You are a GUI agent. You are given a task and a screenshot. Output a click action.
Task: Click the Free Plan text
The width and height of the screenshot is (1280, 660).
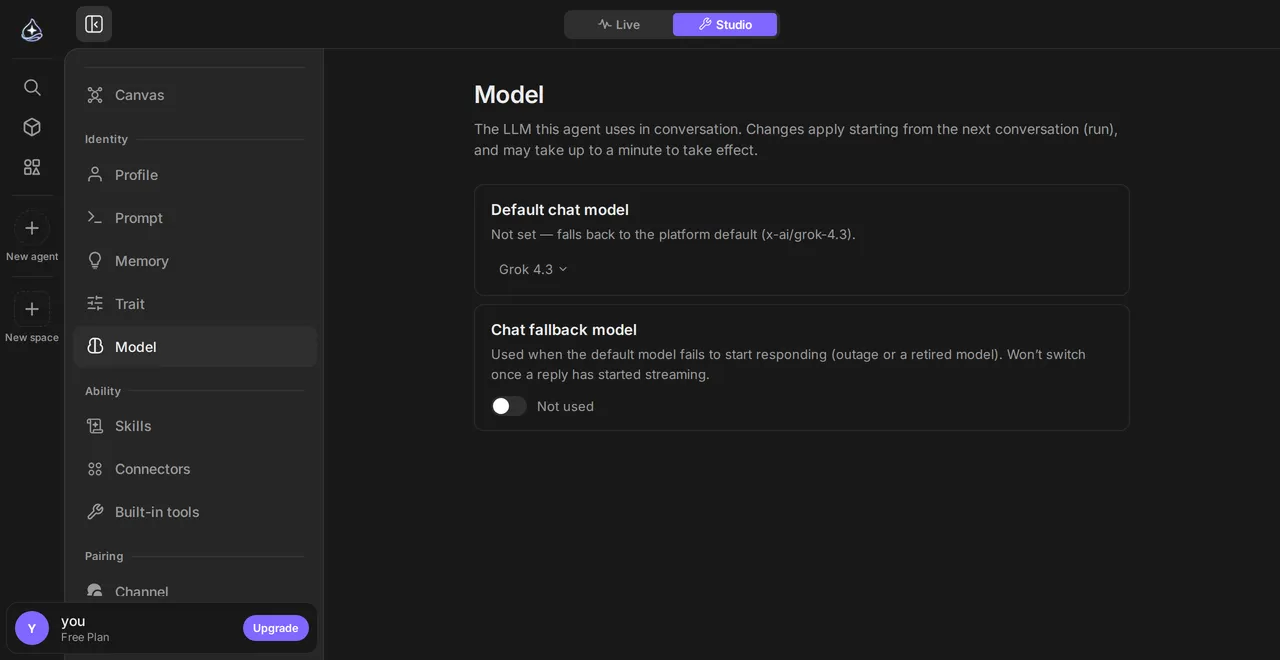pyautogui.click(x=85, y=638)
